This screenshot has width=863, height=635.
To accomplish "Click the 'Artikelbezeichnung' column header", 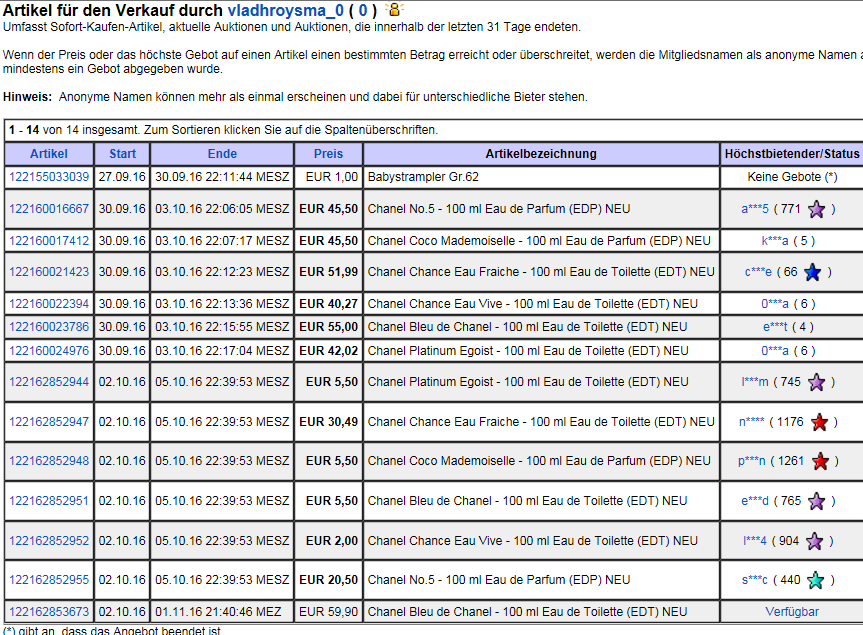I will [x=541, y=154].
